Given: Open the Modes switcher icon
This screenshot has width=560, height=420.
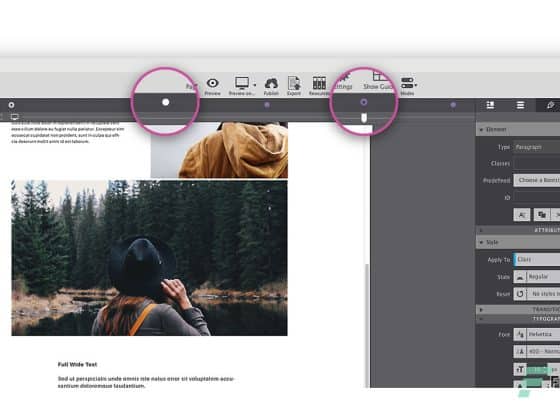Looking at the screenshot, I should coord(407,83).
